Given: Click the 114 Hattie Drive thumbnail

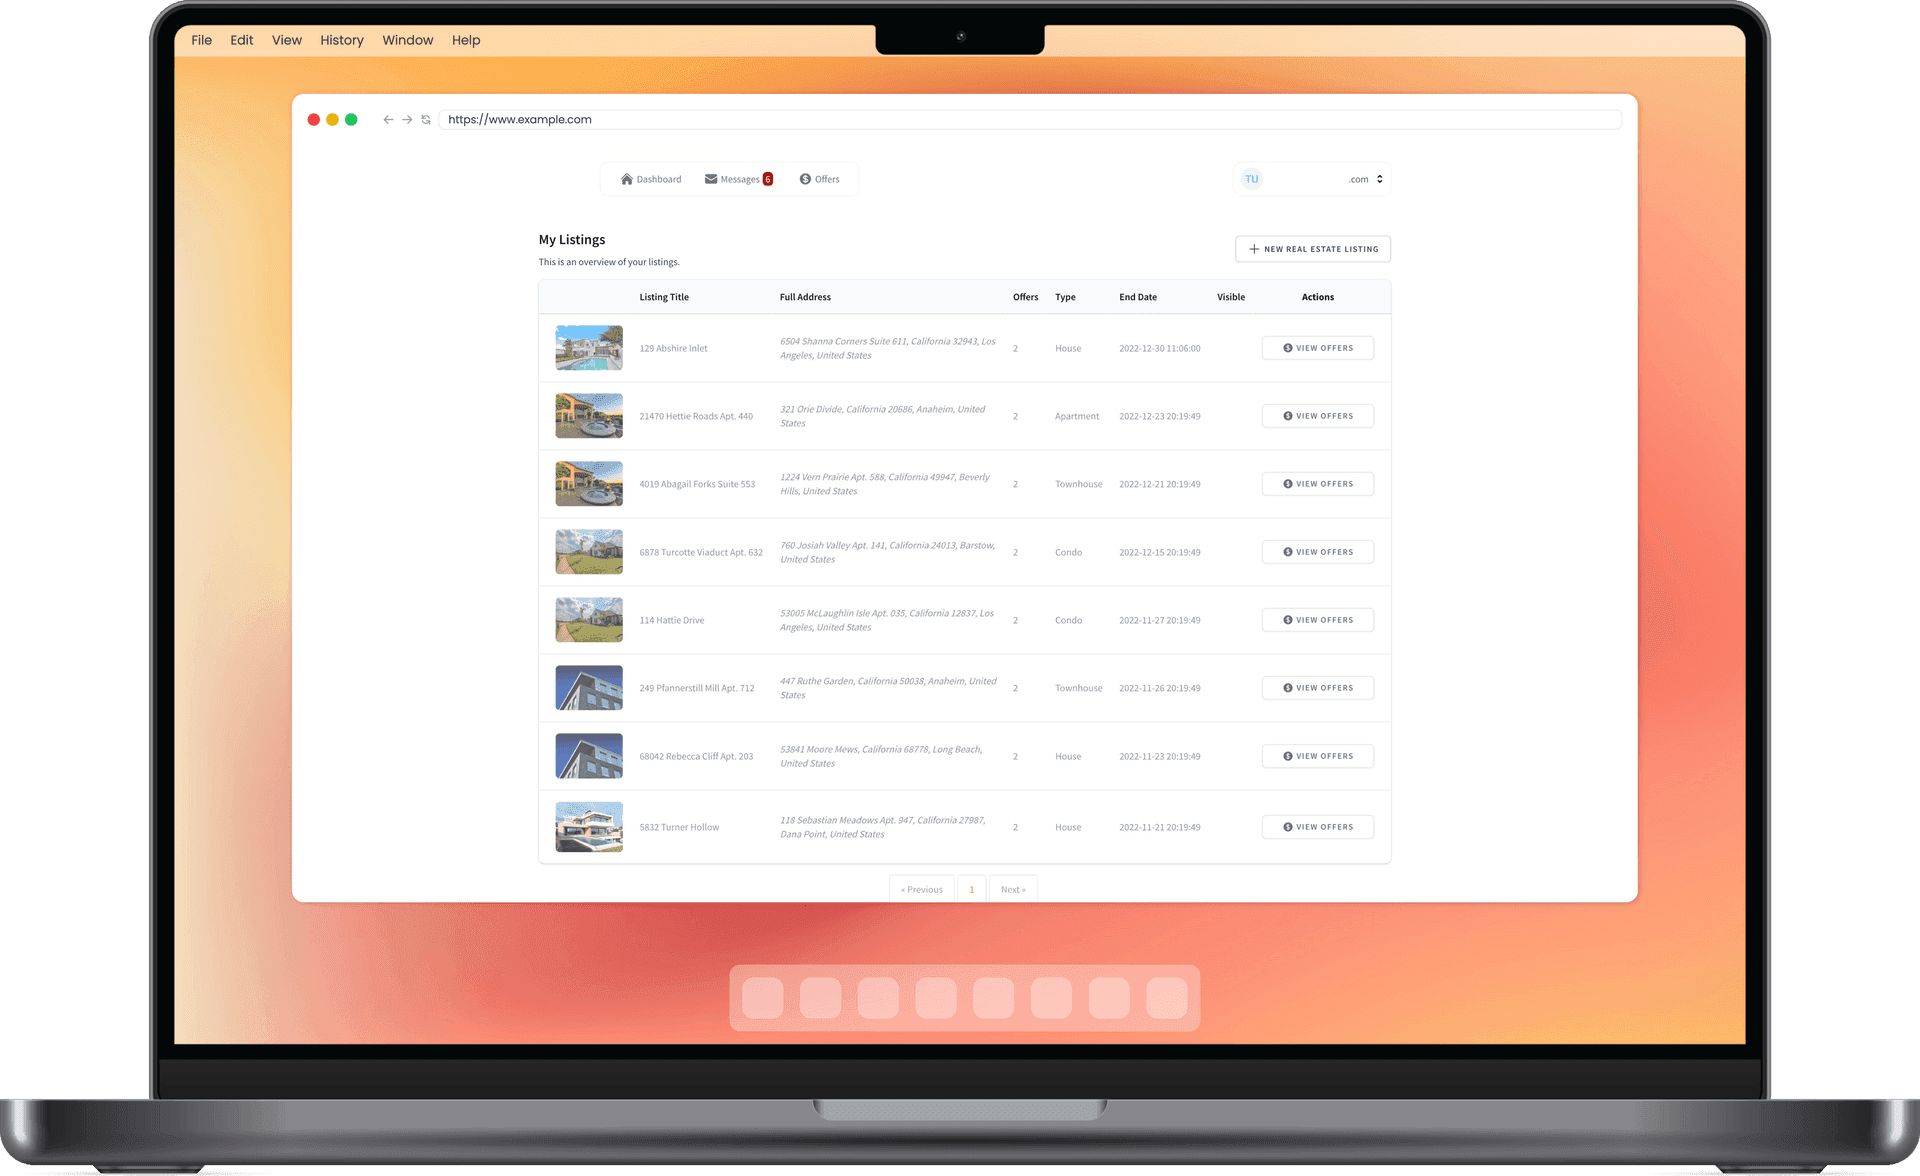Looking at the screenshot, I should coord(589,620).
